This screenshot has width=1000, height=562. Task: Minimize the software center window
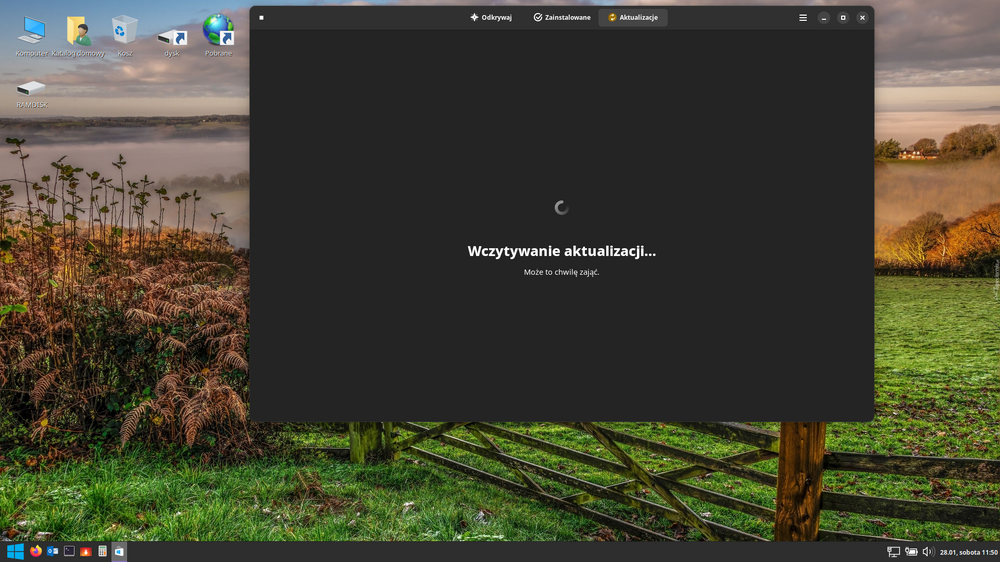823,17
